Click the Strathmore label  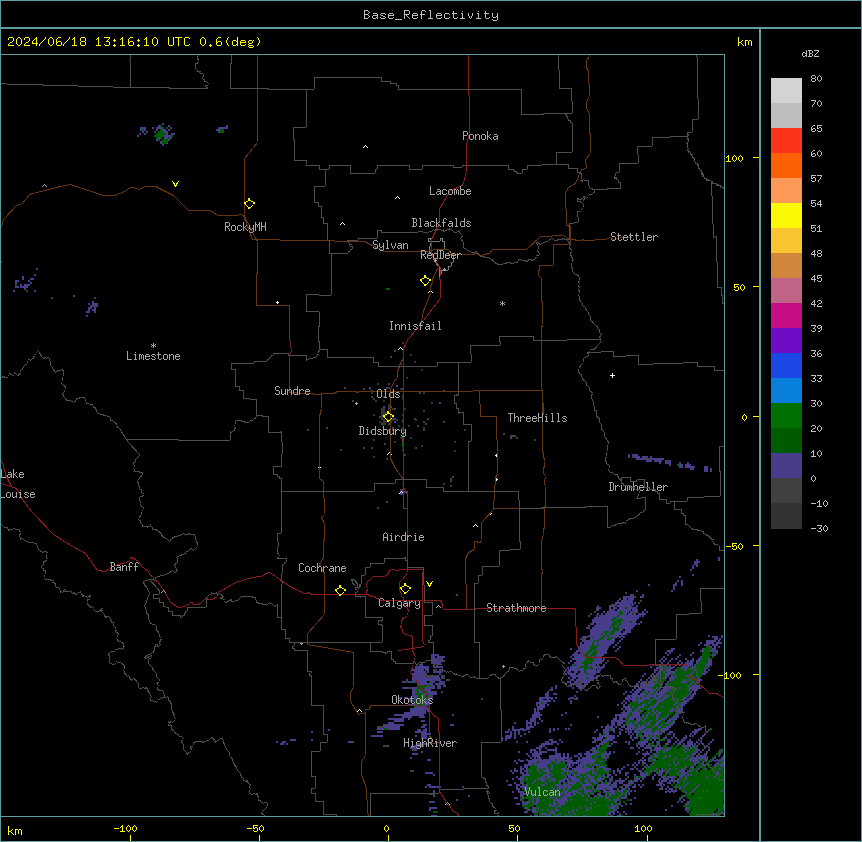(516, 608)
